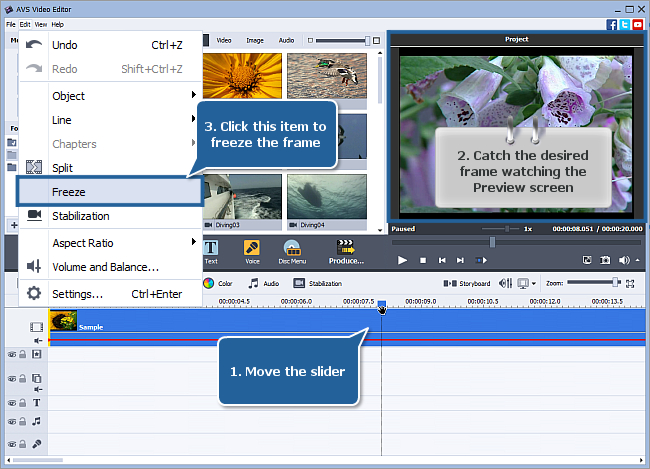
Task: Click the timeline playhead marker
Action: tap(382, 307)
